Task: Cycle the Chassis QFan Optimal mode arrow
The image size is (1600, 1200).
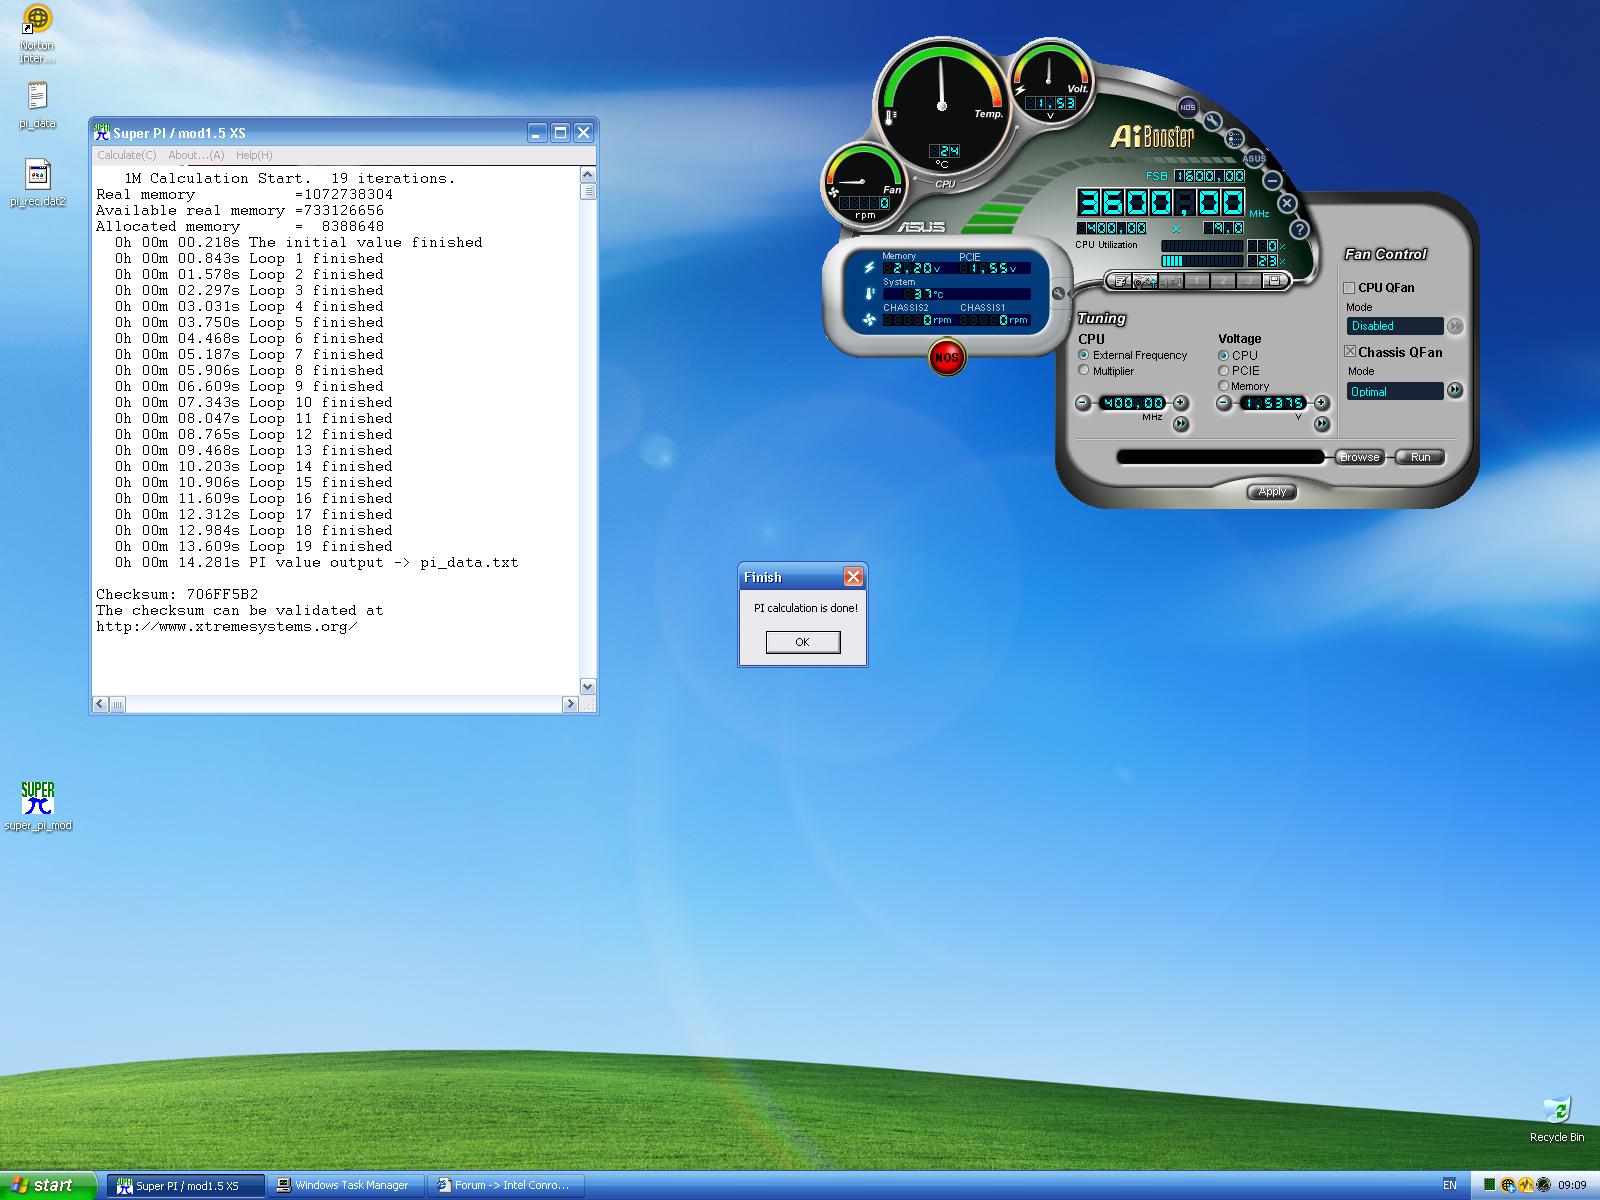Action: click(x=1455, y=390)
